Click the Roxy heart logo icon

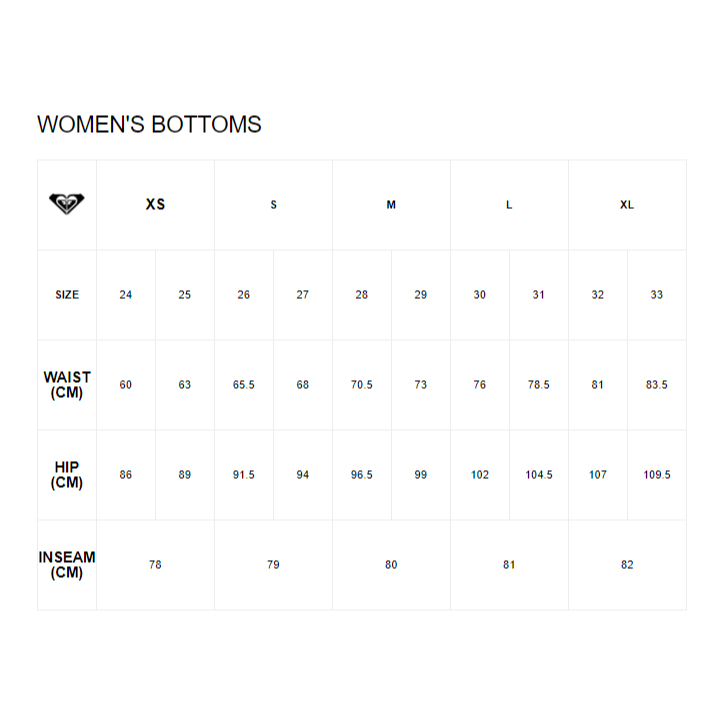[x=66, y=204]
